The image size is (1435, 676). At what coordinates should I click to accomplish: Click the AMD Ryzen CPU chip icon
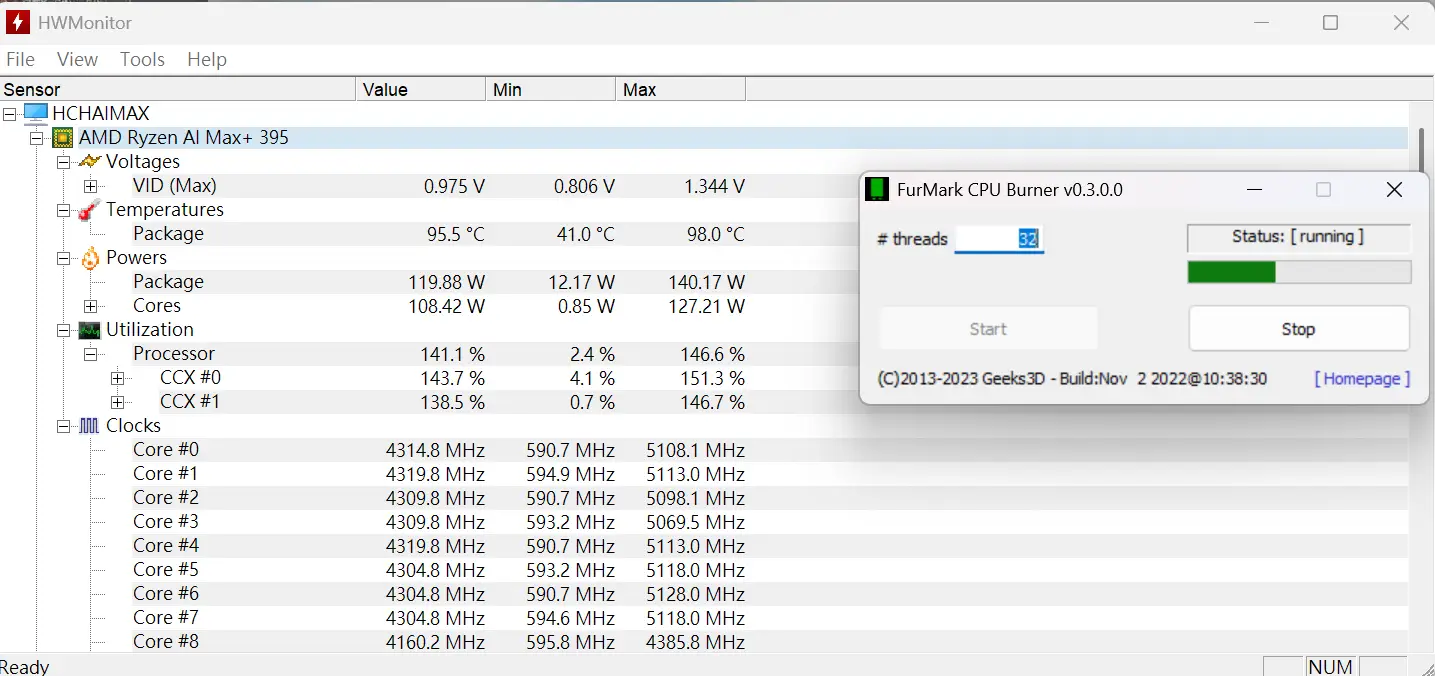(x=63, y=137)
